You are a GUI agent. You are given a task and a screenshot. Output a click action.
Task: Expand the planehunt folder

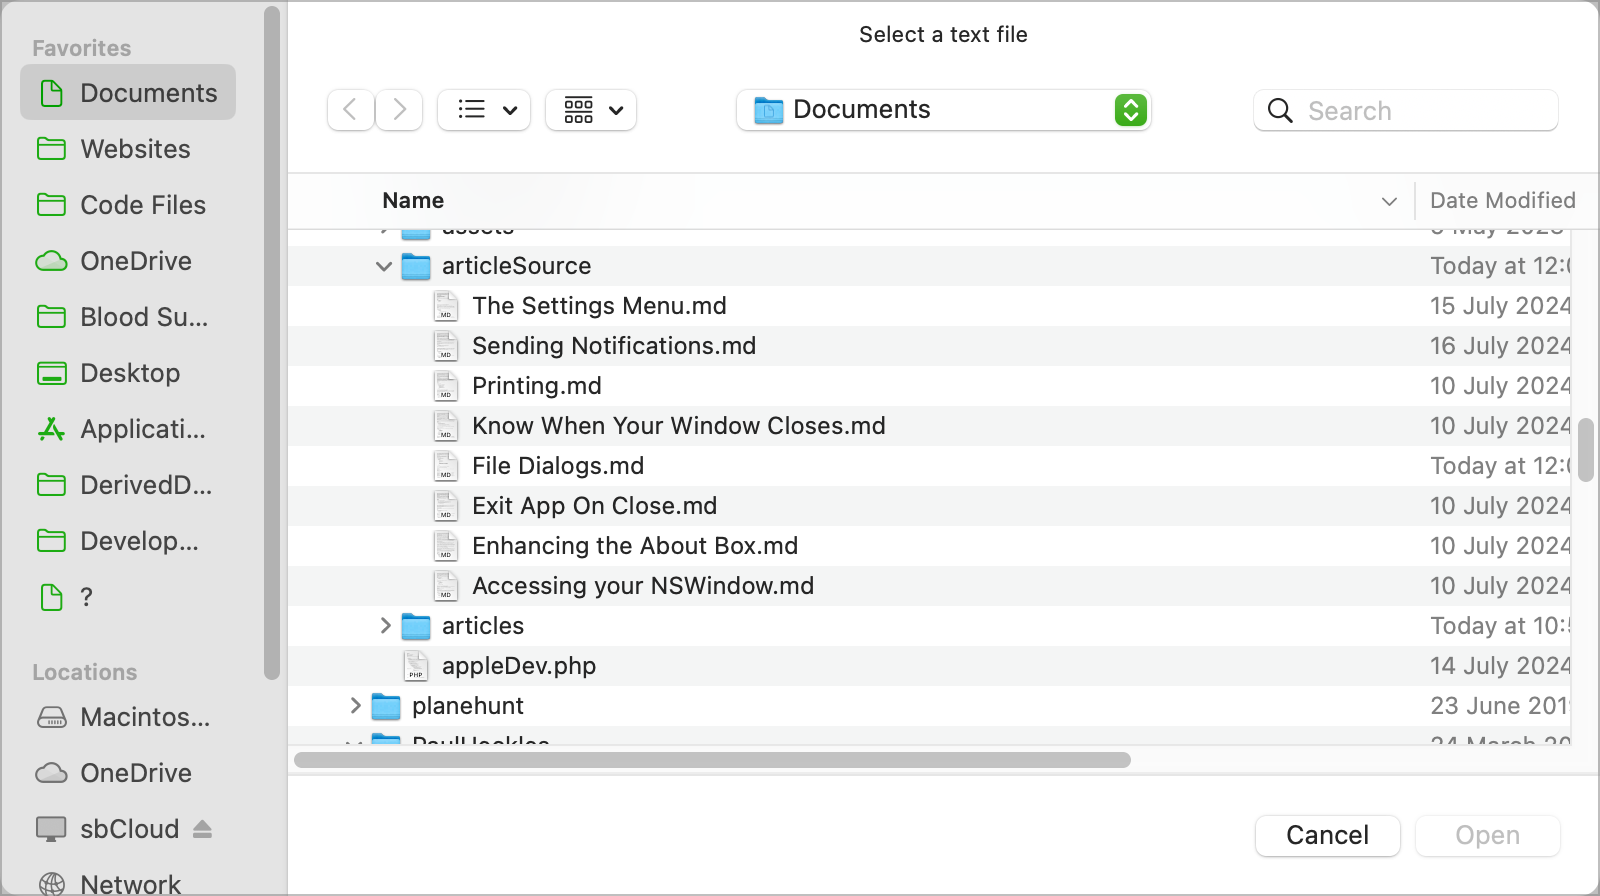point(355,706)
